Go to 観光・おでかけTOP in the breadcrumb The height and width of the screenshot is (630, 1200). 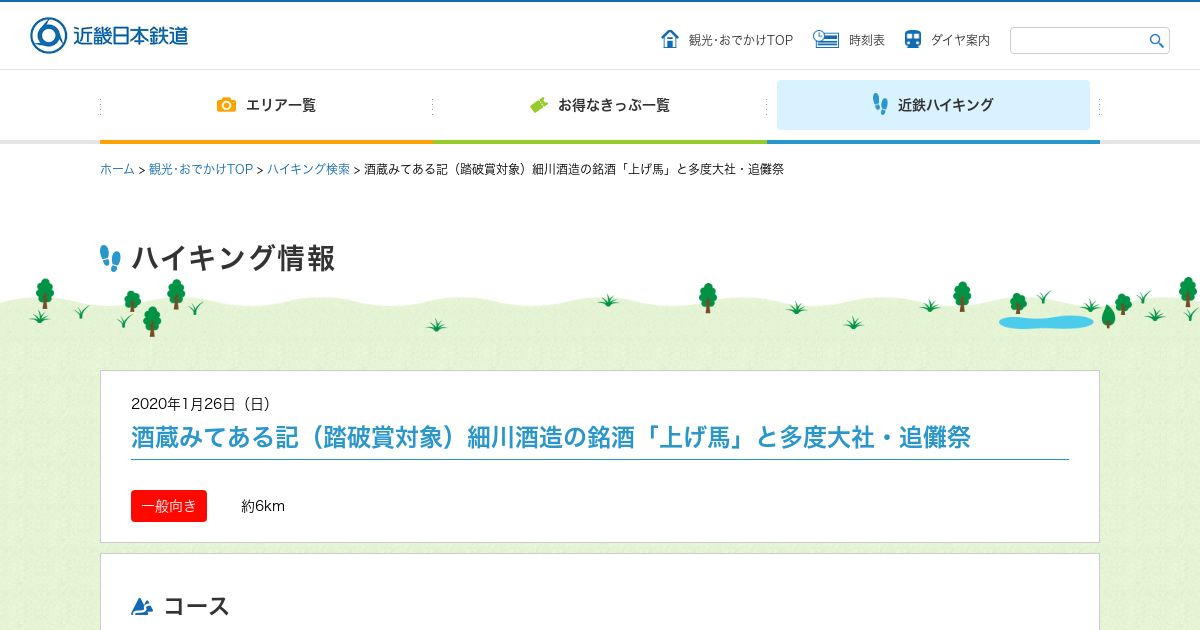coord(201,169)
